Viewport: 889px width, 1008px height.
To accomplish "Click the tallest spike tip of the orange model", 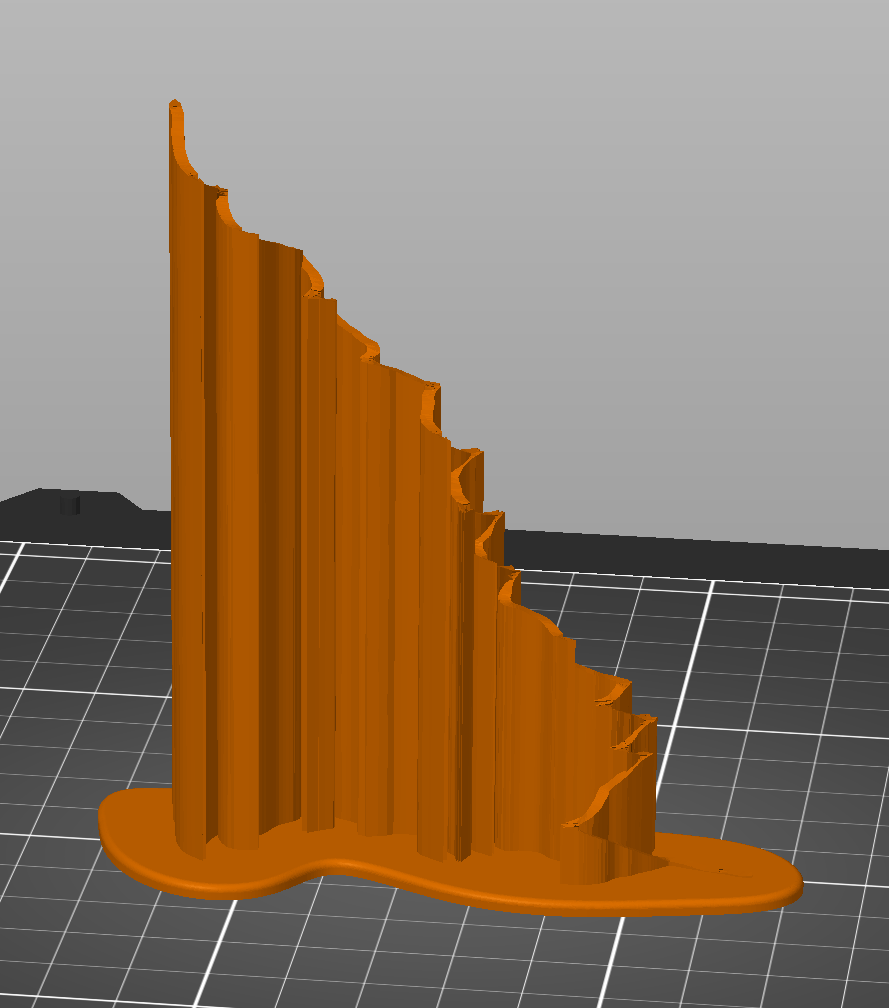I will pyautogui.click(x=175, y=106).
